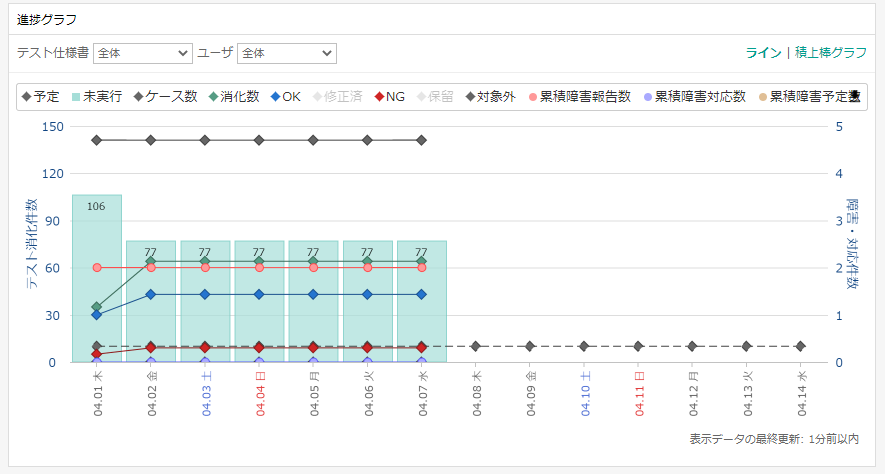
Task: Click 予定 point at 04.08
Action: coord(476,346)
